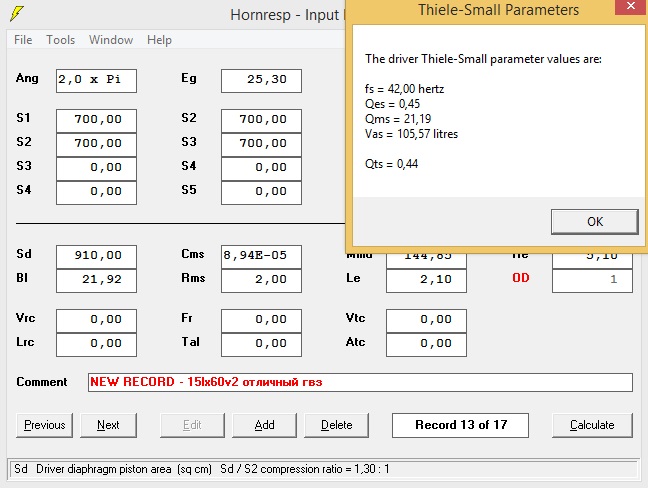Screen dimensions: 648x488
Task: Click the fs = 42,00 hertz line
Action: [404, 89]
